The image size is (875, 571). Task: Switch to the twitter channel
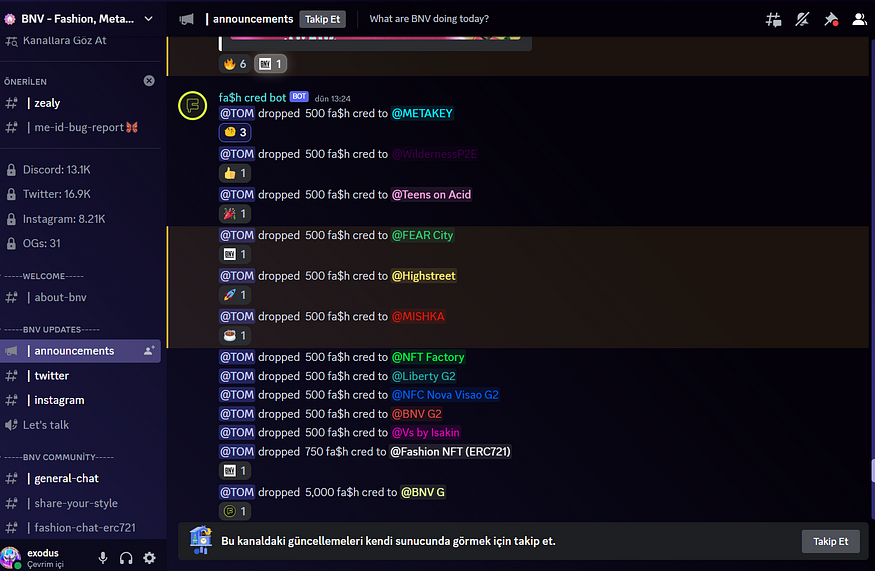80,376
